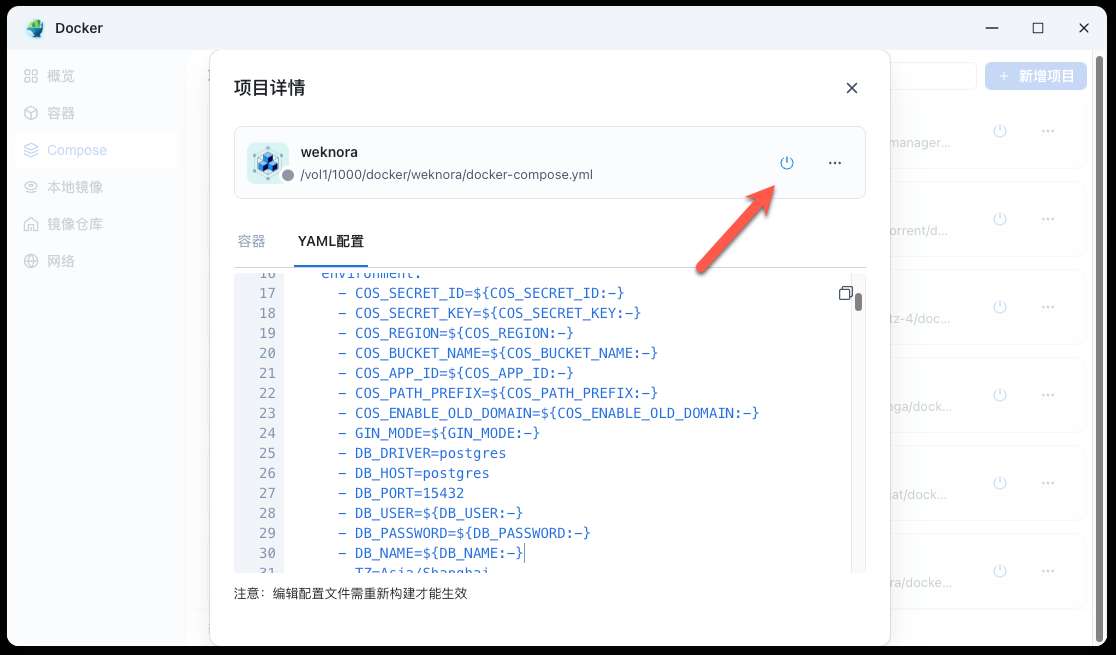Screen dimensions: 1116x655
Task: Toggle power on the manager project row
Action: [x=999, y=131]
